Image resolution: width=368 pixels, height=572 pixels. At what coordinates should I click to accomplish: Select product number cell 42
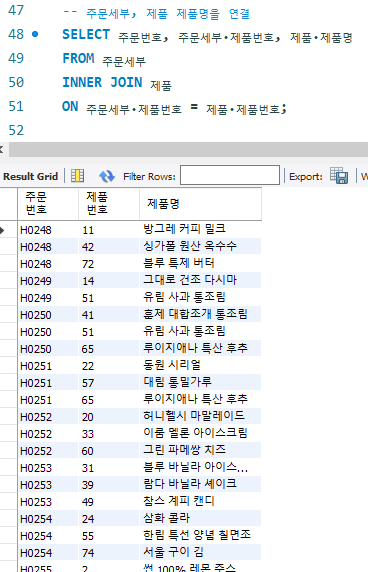[109, 247]
